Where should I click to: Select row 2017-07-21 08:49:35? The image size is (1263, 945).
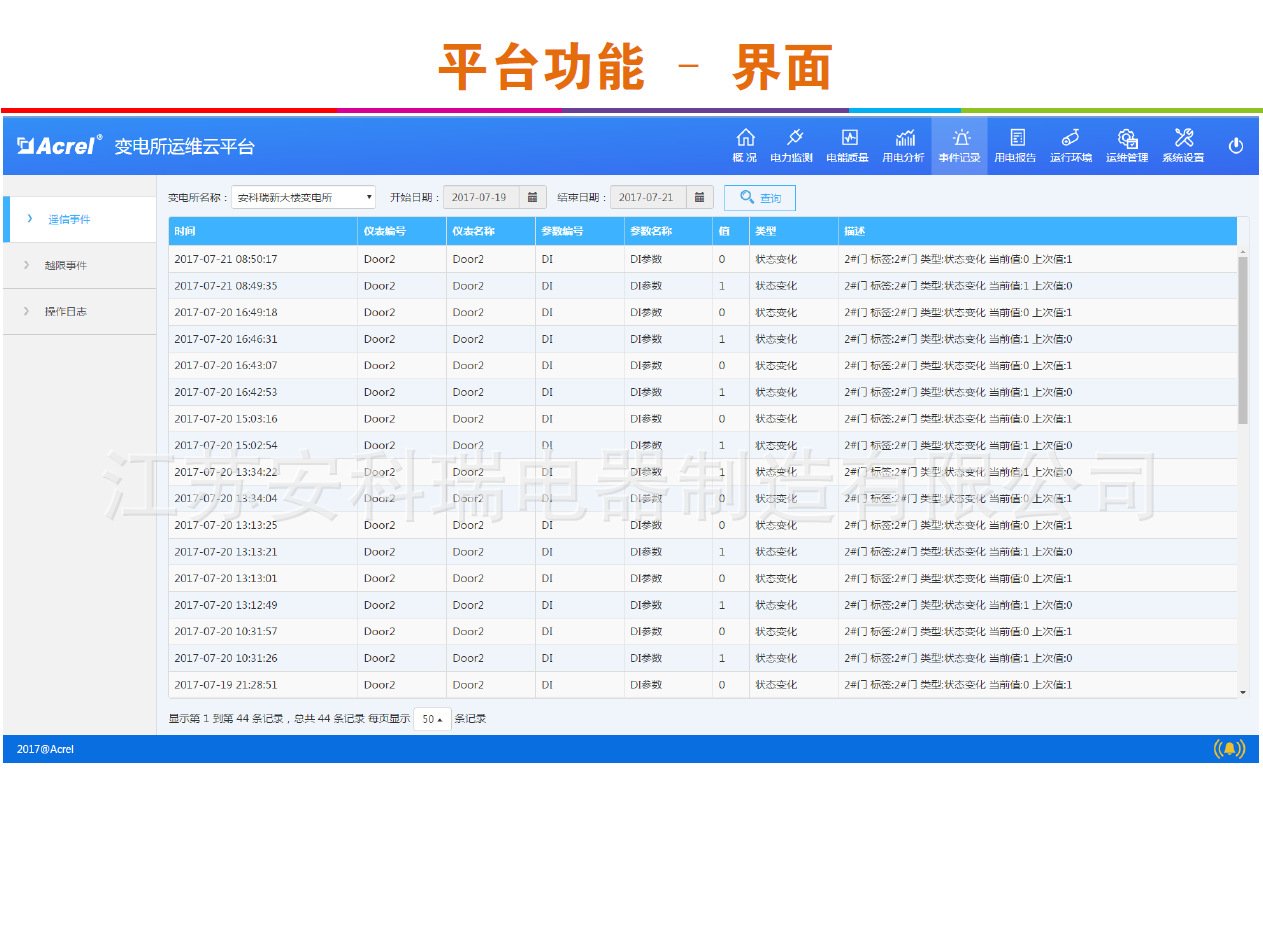(x=703, y=286)
